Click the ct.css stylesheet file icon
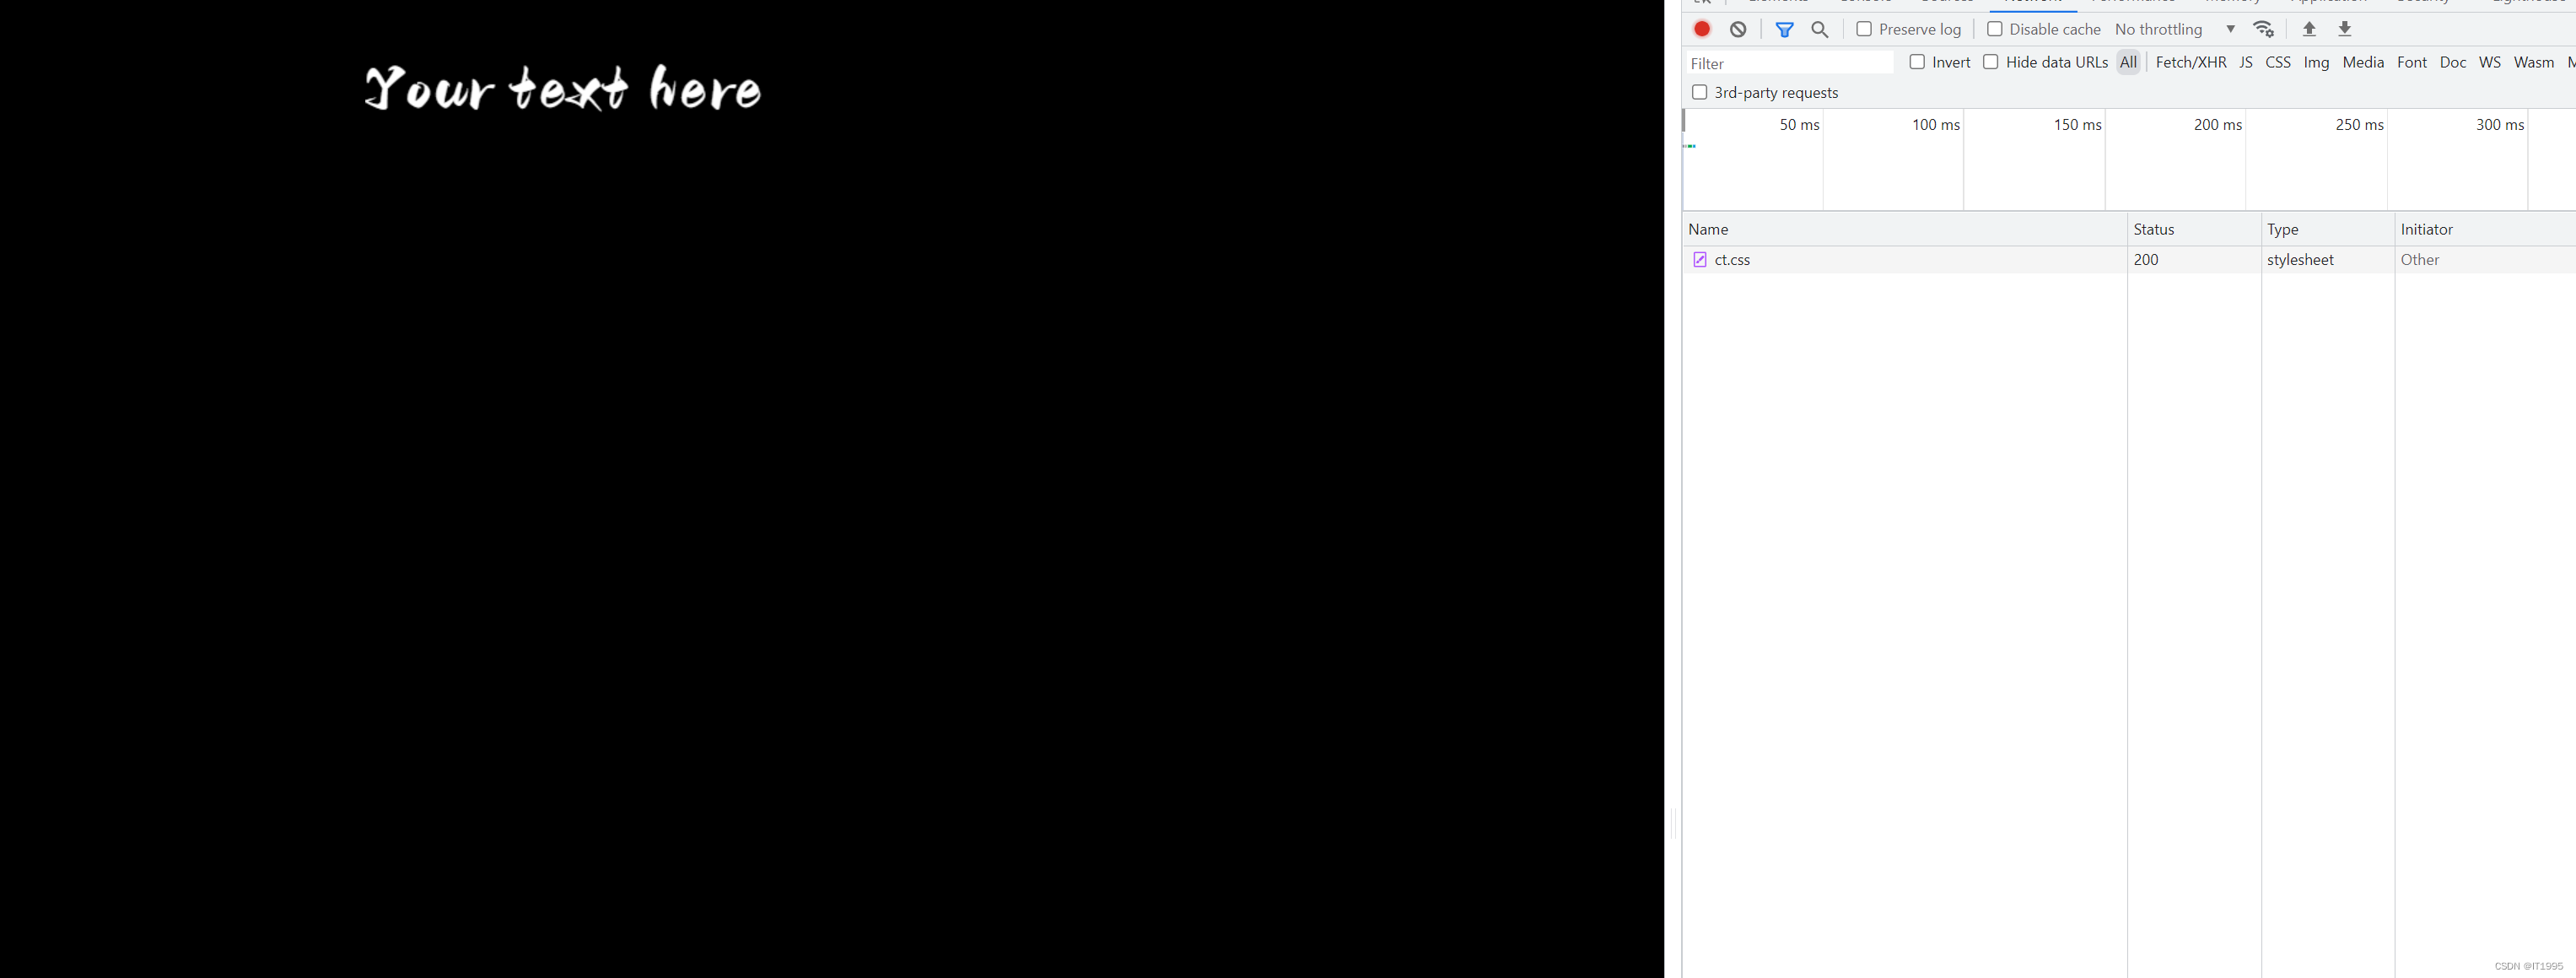 click(1699, 260)
